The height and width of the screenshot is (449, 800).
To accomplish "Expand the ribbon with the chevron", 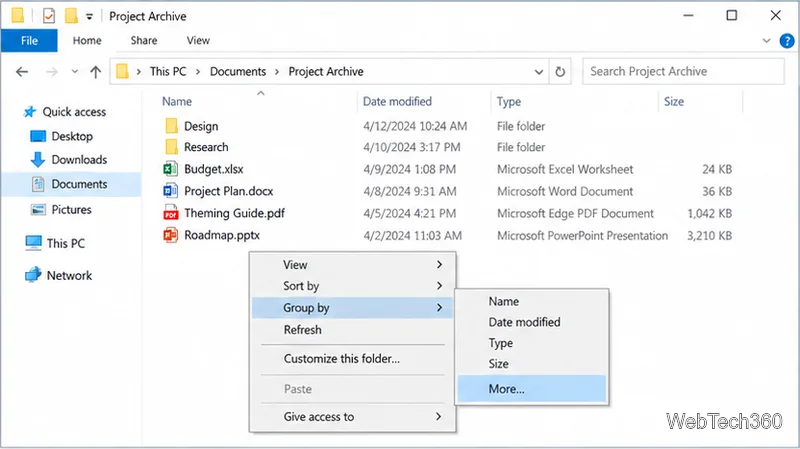I will coord(766,41).
